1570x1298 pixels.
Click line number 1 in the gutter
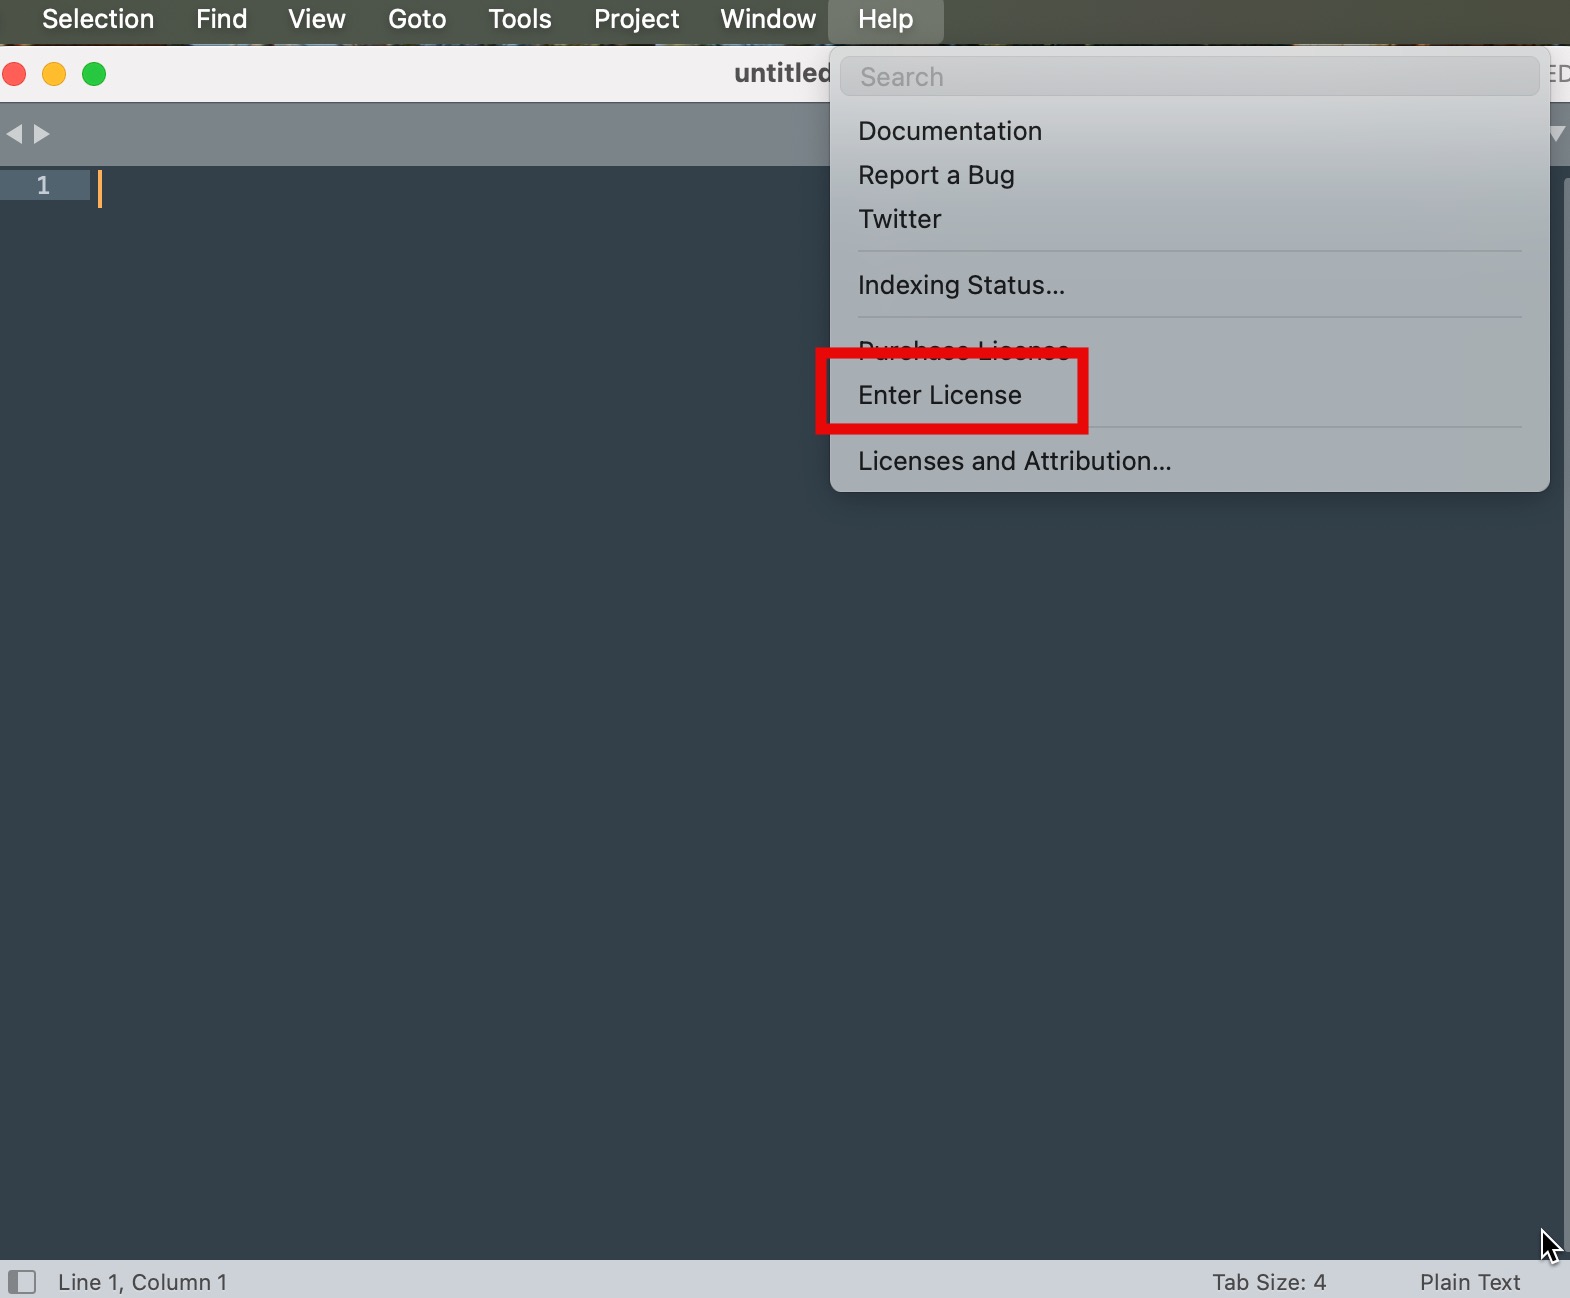coord(43,185)
